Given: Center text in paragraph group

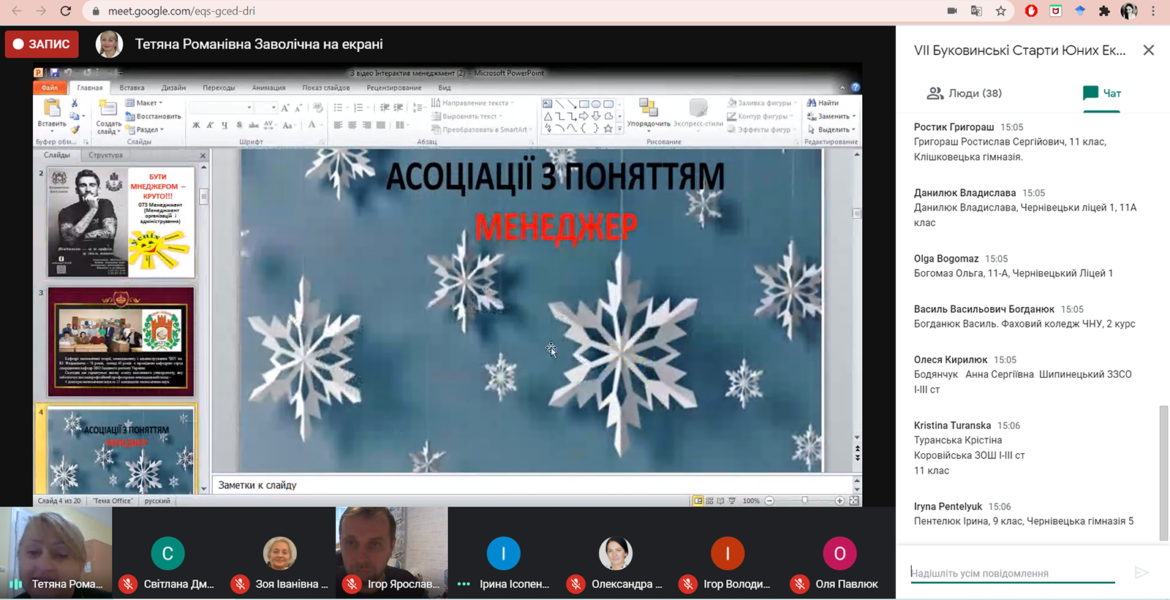Looking at the screenshot, I should [352, 125].
